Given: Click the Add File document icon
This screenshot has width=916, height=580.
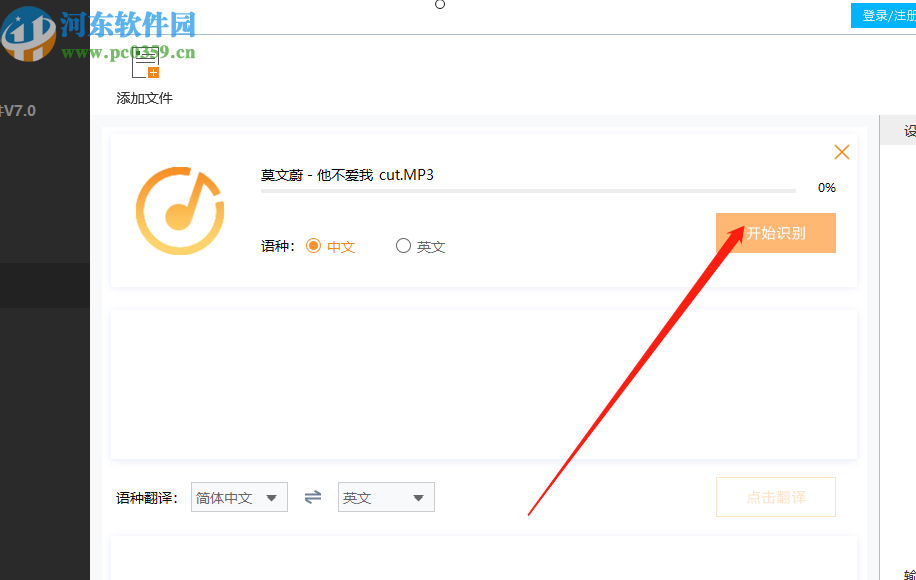Looking at the screenshot, I should [145, 62].
